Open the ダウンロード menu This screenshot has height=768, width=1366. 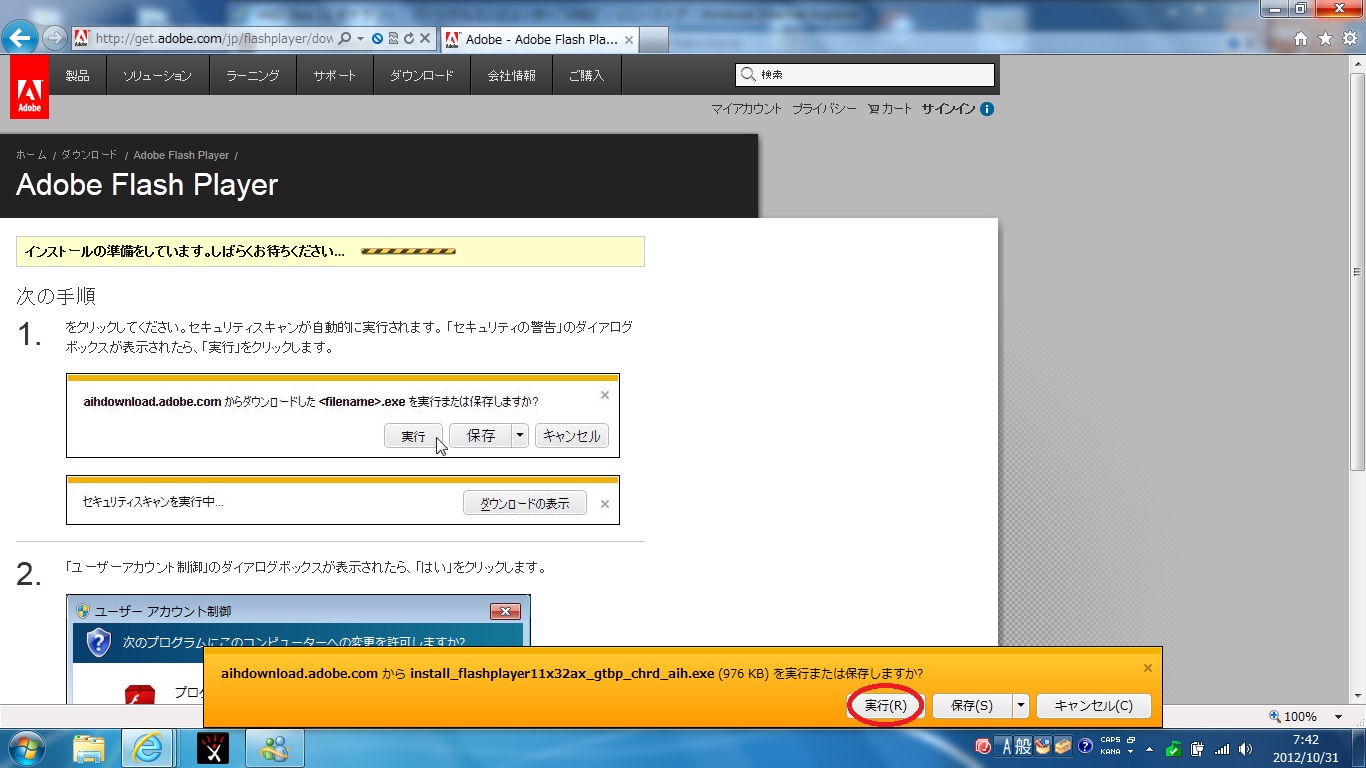click(x=421, y=75)
